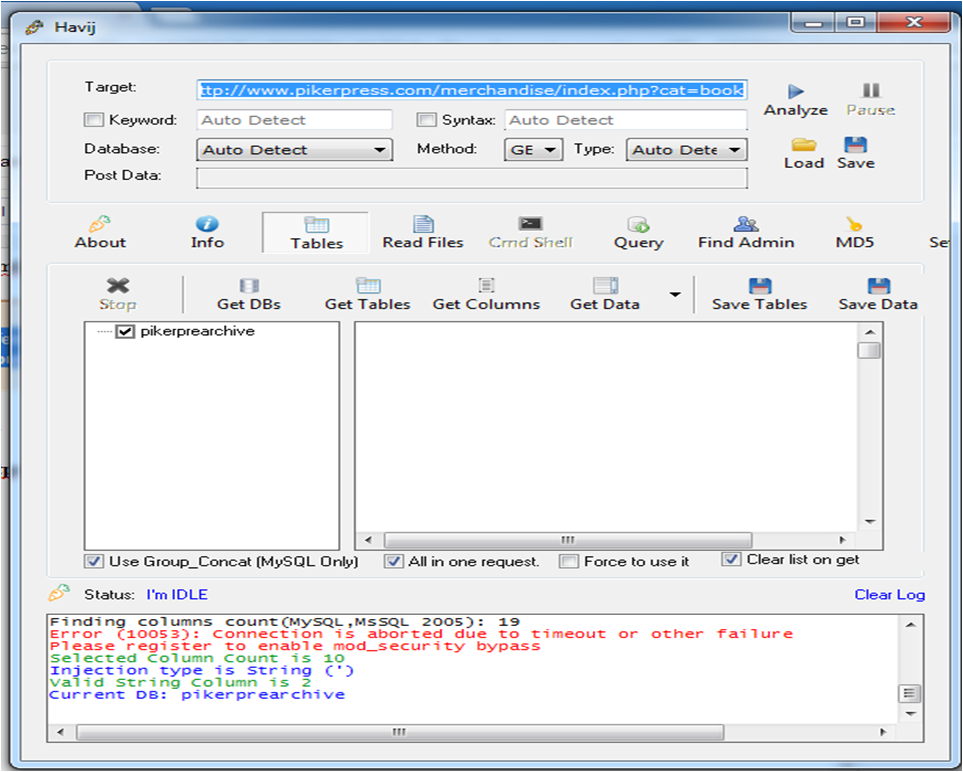Click the log pane horizontal scrollbar thumb
The height and width of the screenshot is (772, 963).
pos(400,732)
